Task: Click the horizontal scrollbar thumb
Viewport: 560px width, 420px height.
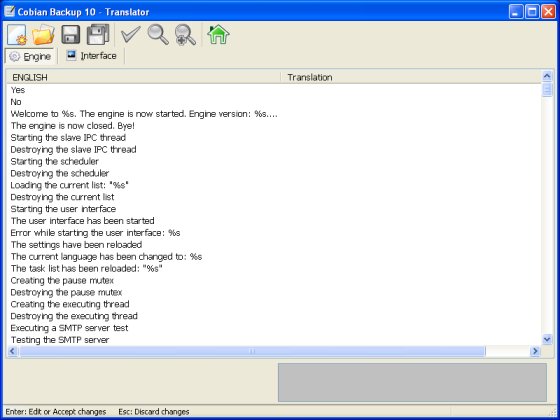Action: tap(252, 351)
